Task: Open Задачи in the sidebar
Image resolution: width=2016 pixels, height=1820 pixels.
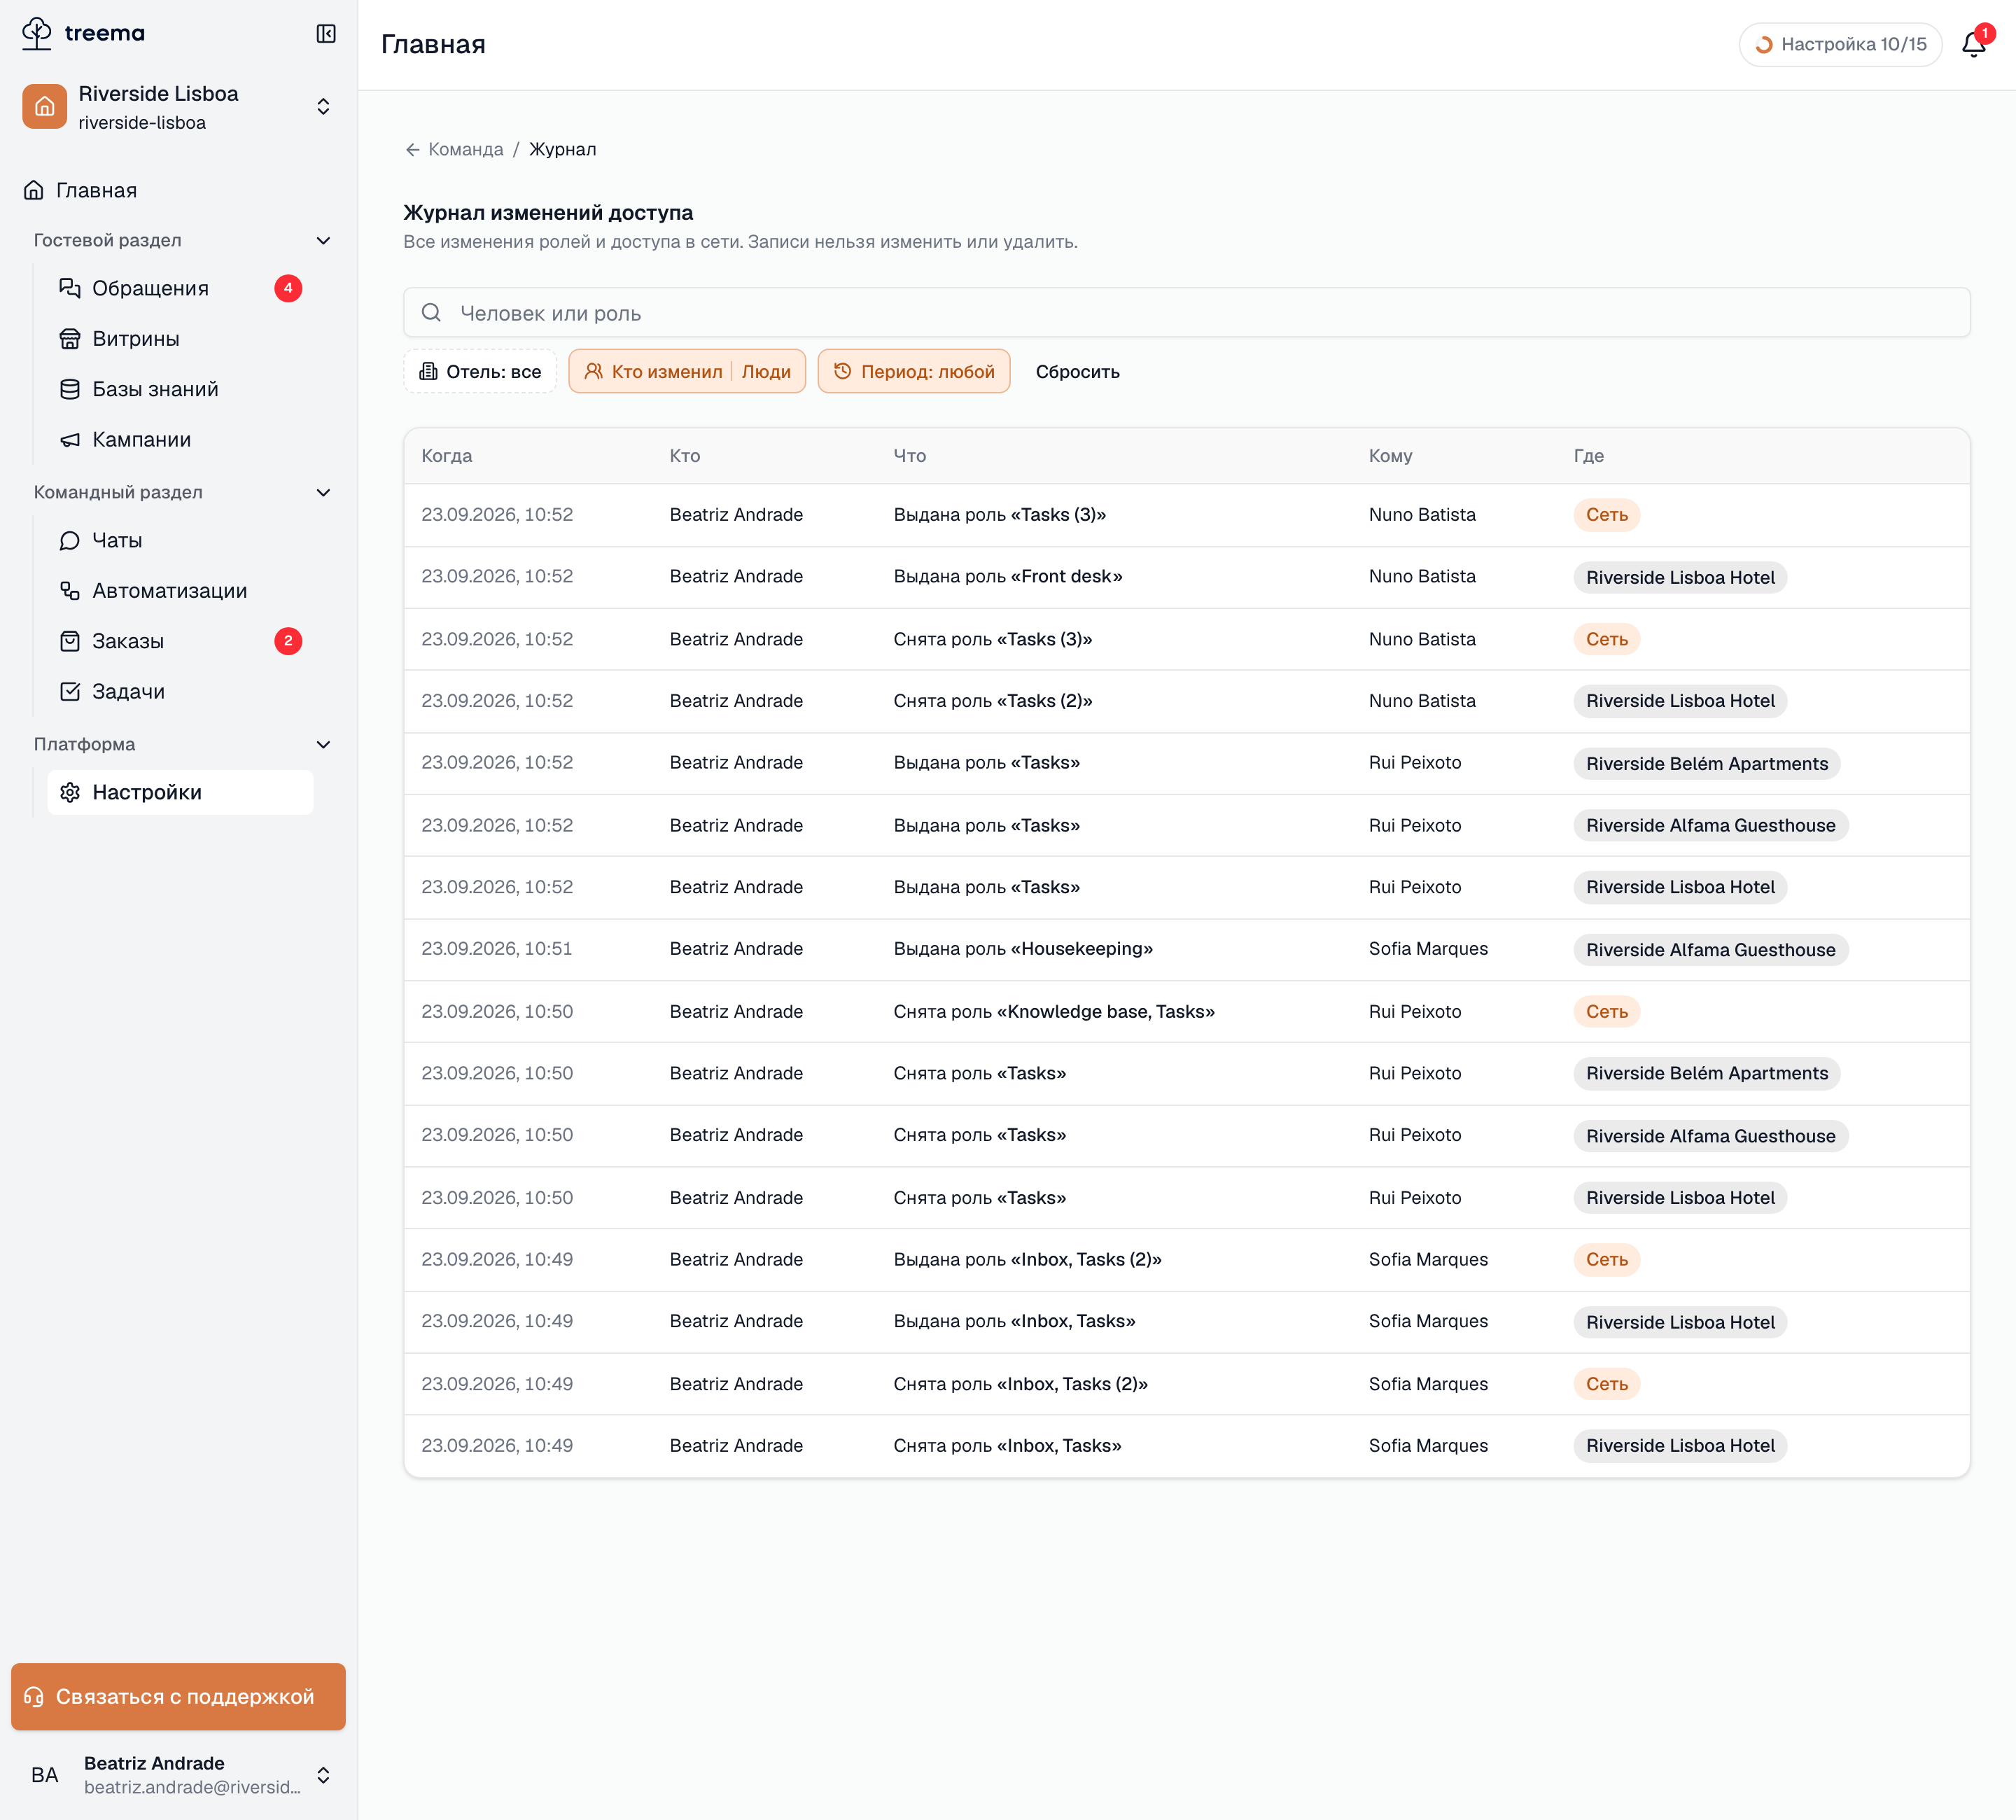Action: pyautogui.click(x=180, y=692)
